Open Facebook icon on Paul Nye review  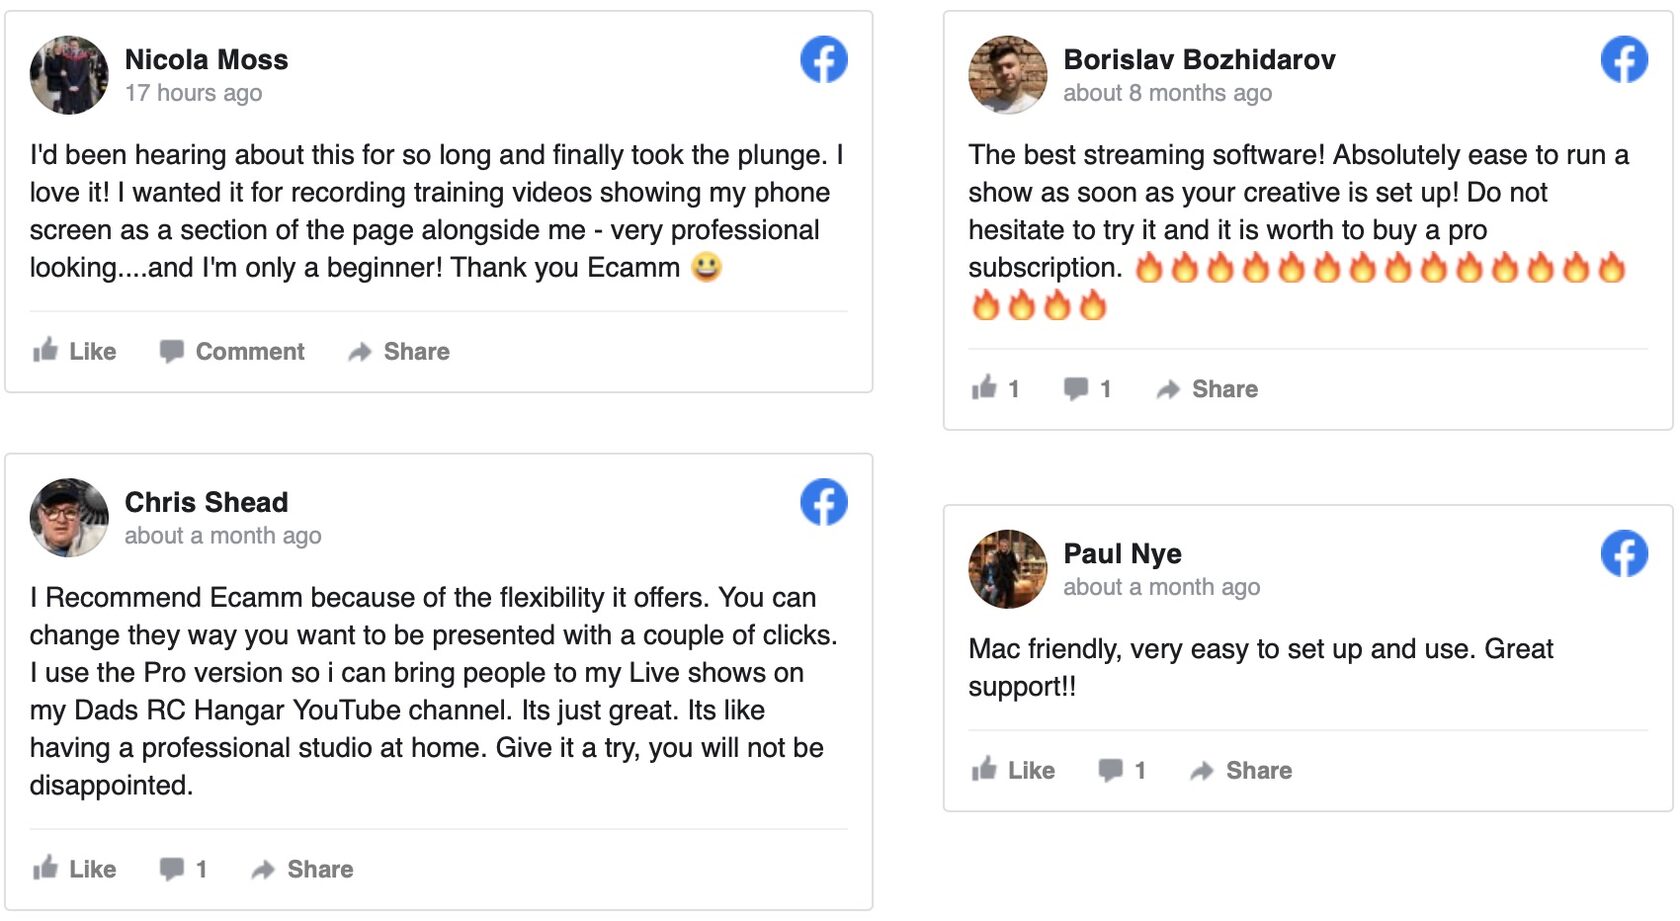1623,554
